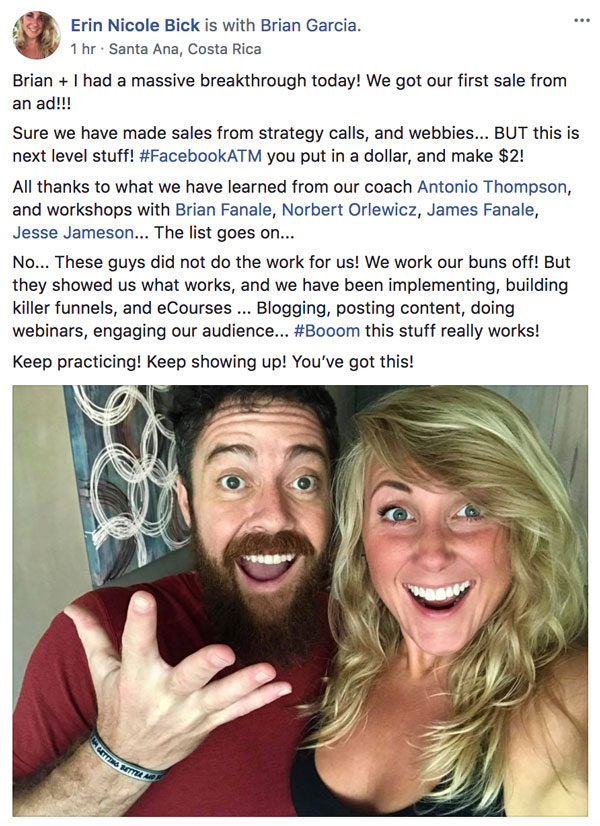Follow the #Booom hashtag

[x=327, y=331]
